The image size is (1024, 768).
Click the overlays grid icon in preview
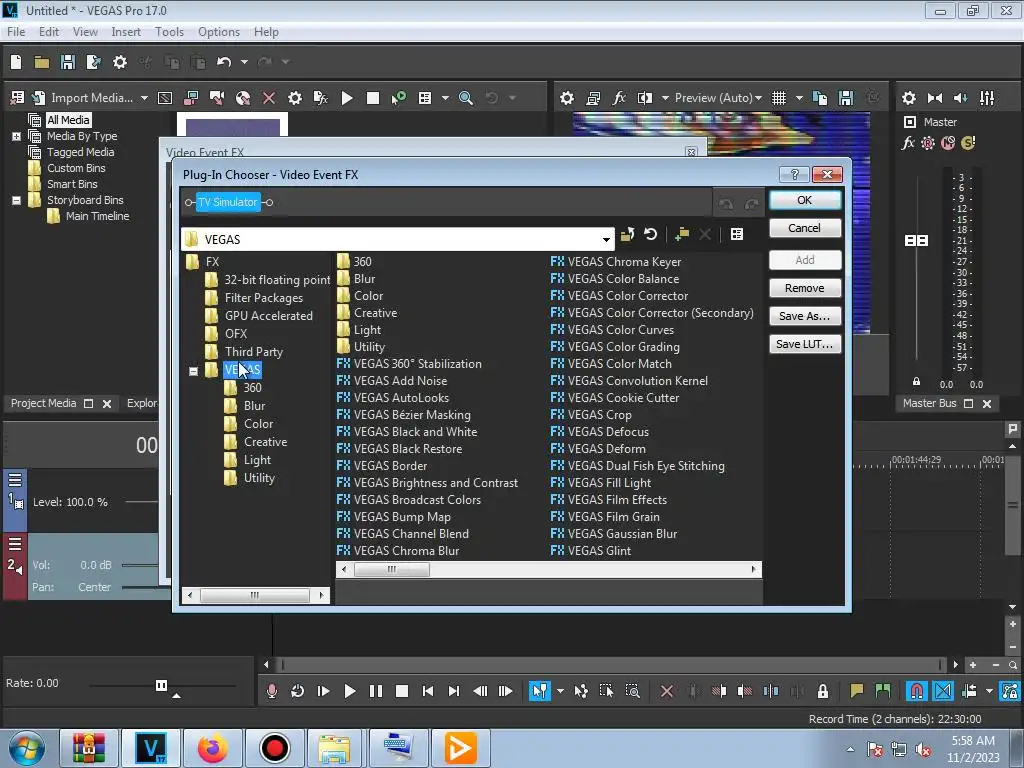[x=778, y=98]
